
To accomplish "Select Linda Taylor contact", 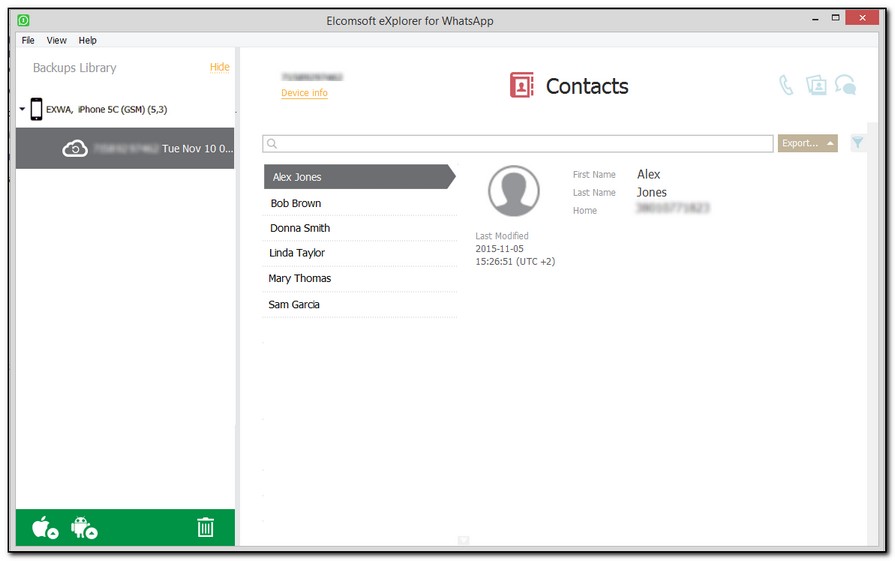I will [297, 253].
